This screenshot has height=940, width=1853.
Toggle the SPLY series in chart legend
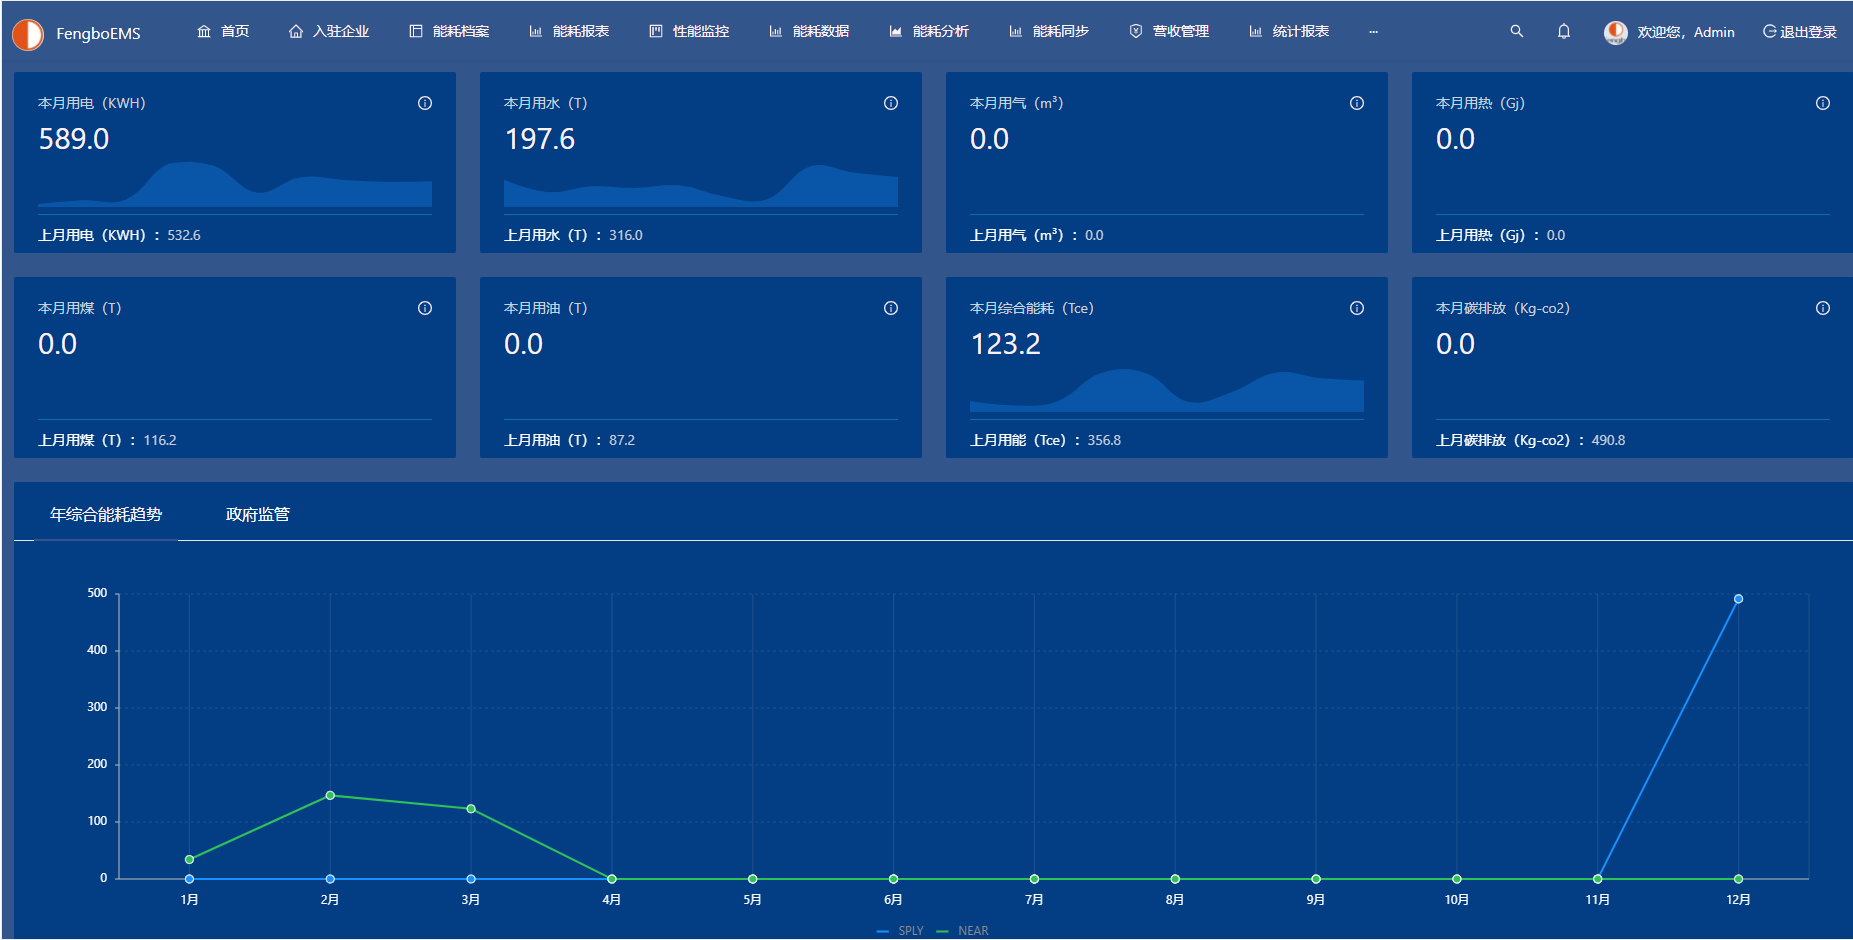(x=900, y=931)
